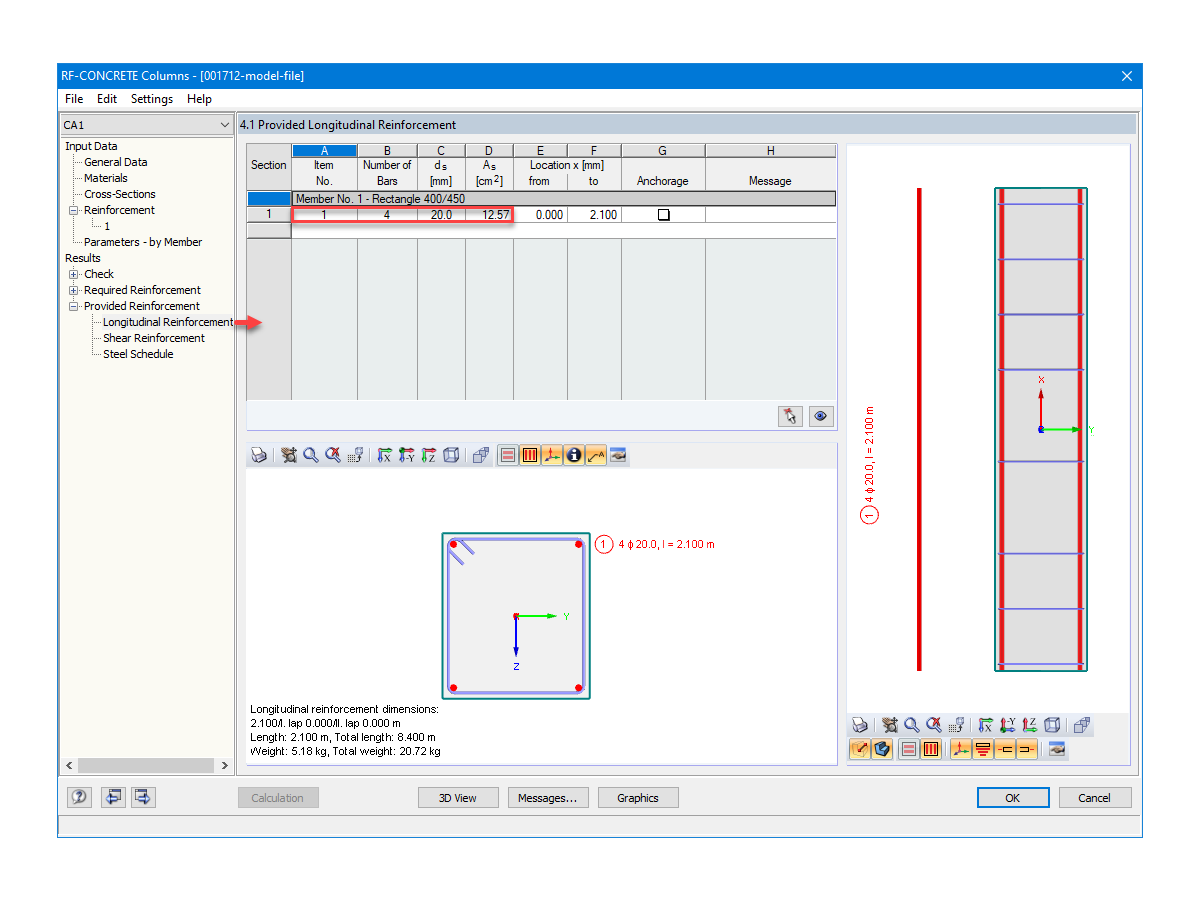The height and width of the screenshot is (900, 1200).
Task: Show view in -Y direction in the cross-section toolbar
Action: coord(407,455)
